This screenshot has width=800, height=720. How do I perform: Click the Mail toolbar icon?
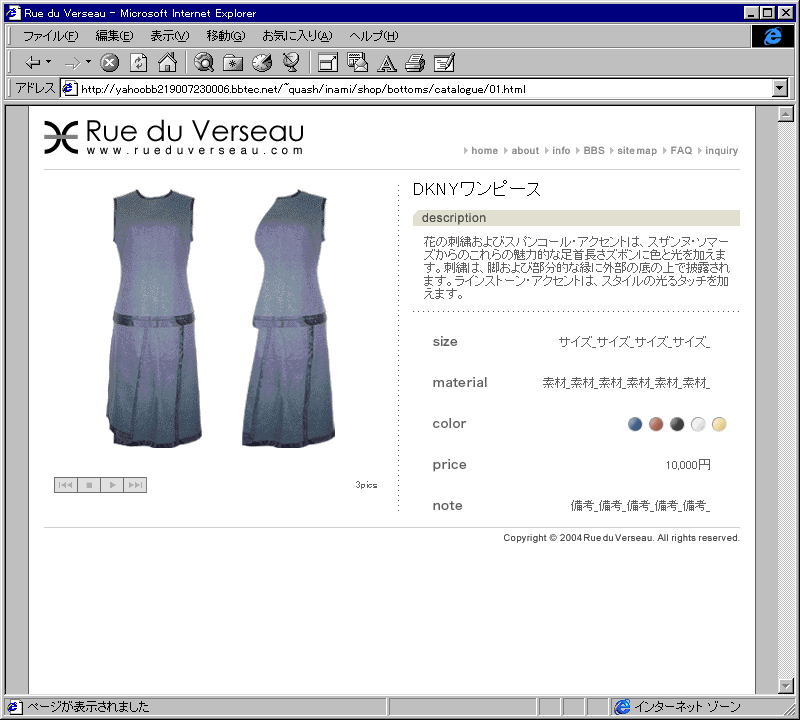point(357,62)
